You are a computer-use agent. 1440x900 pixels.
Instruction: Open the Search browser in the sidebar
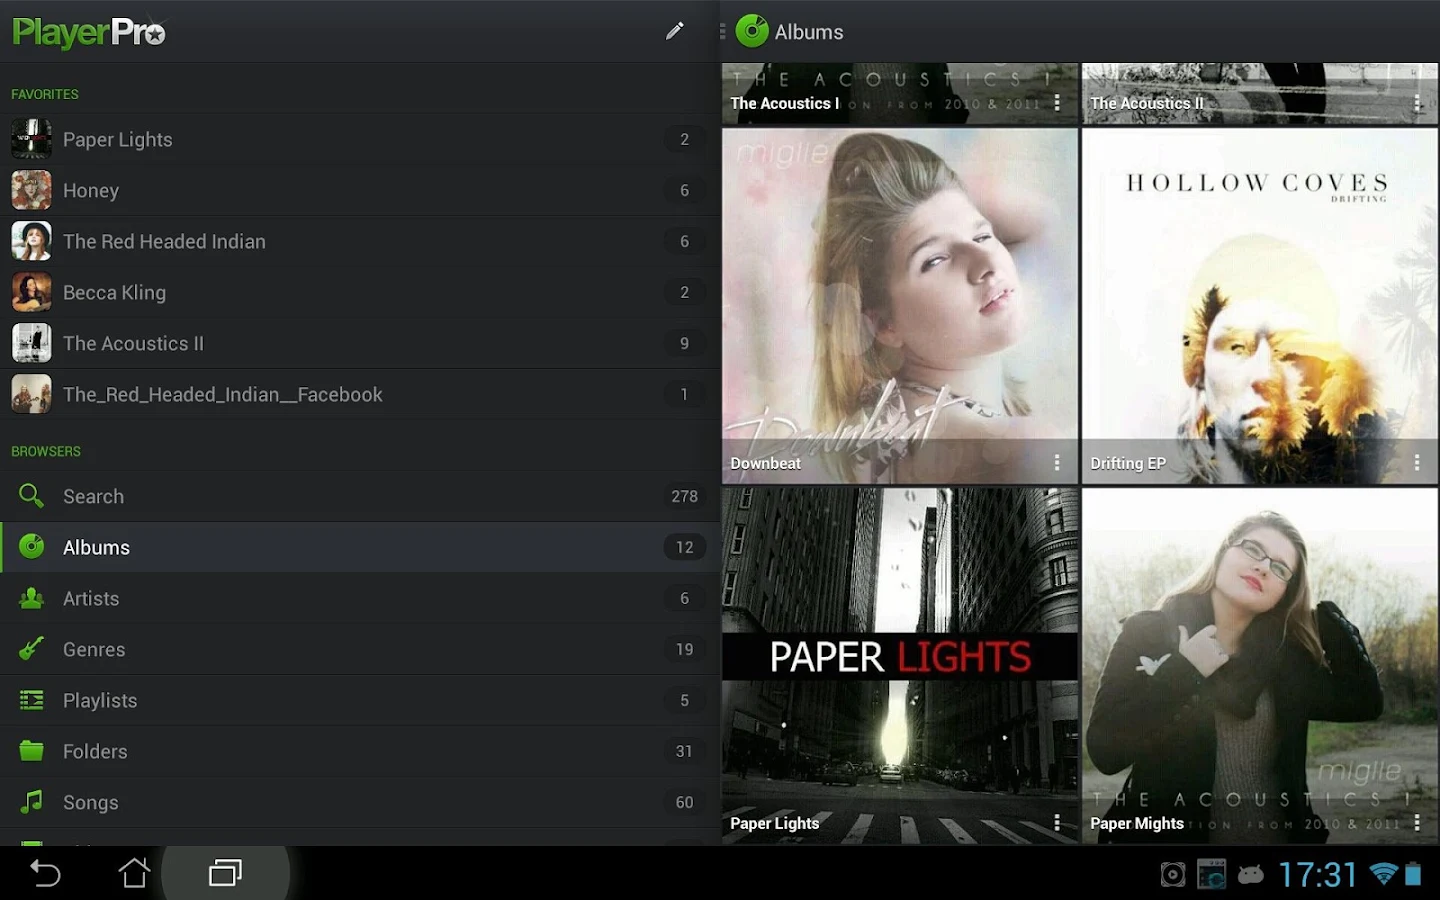tap(93, 496)
